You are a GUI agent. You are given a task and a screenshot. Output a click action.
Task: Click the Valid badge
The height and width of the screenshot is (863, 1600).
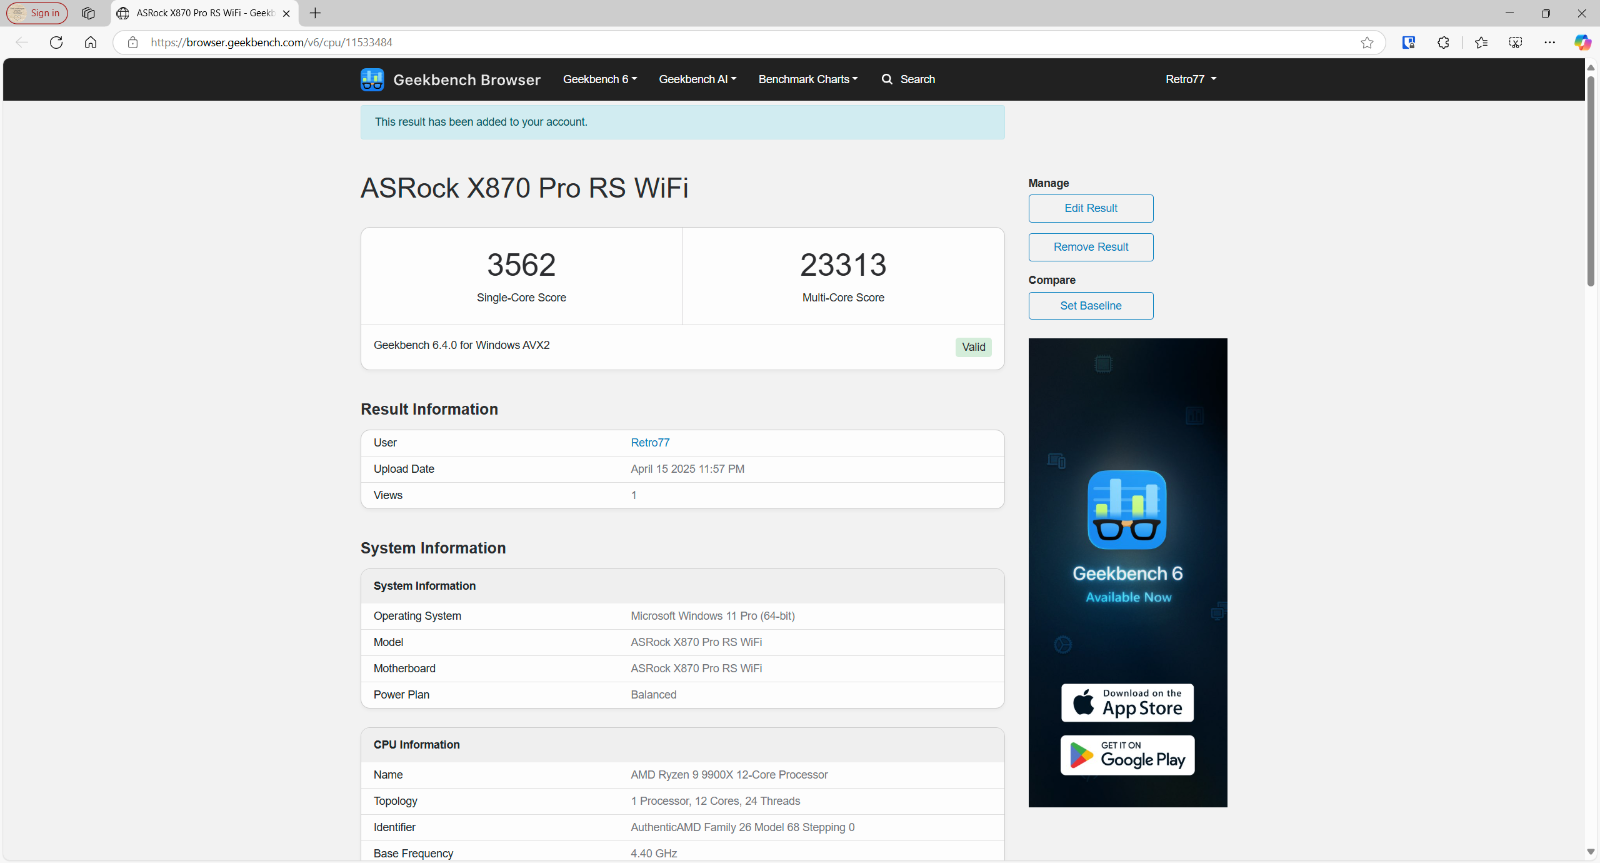[974, 347]
